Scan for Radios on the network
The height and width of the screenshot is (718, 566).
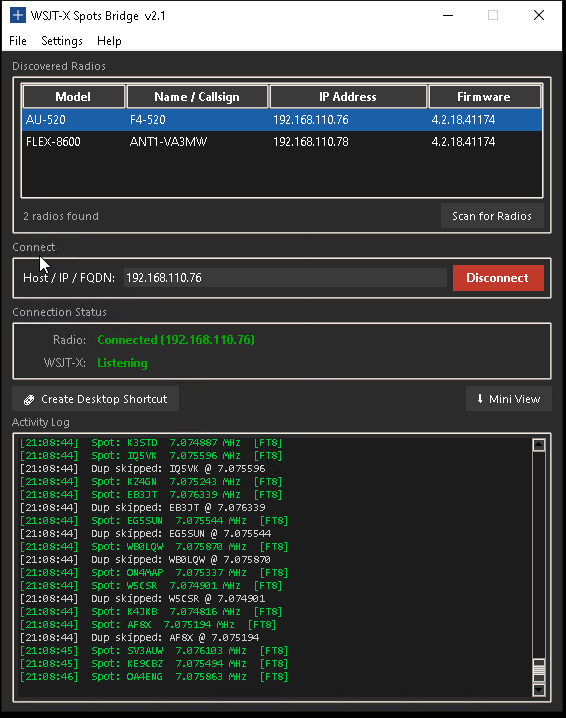tap(492, 216)
